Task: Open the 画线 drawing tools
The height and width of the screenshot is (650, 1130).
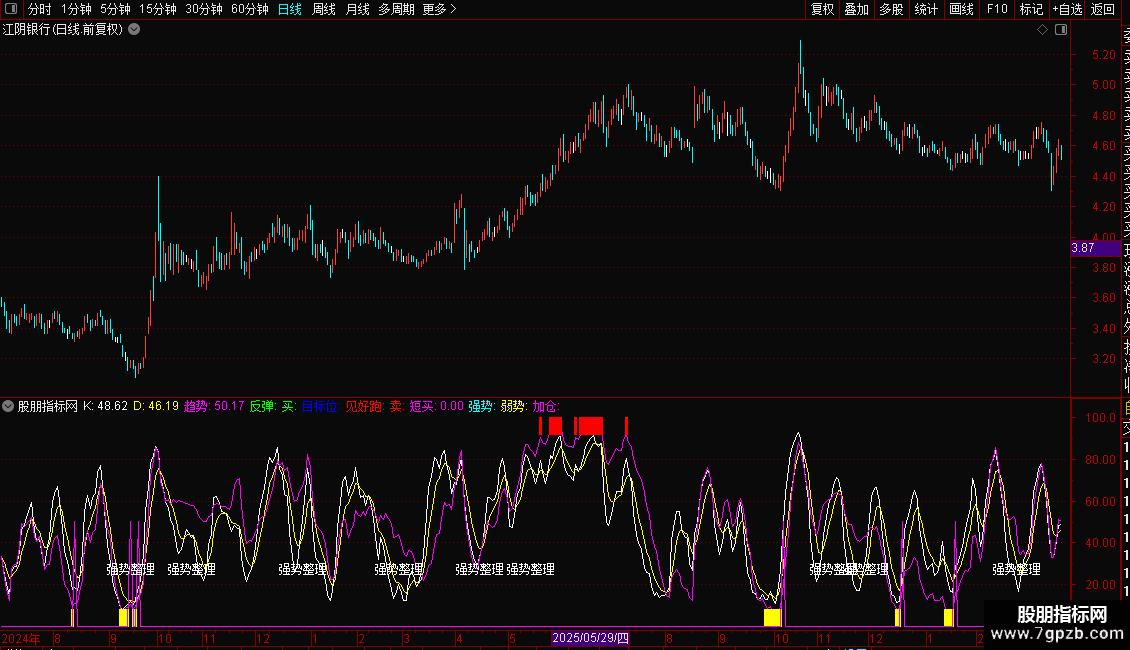Action: (961, 9)
